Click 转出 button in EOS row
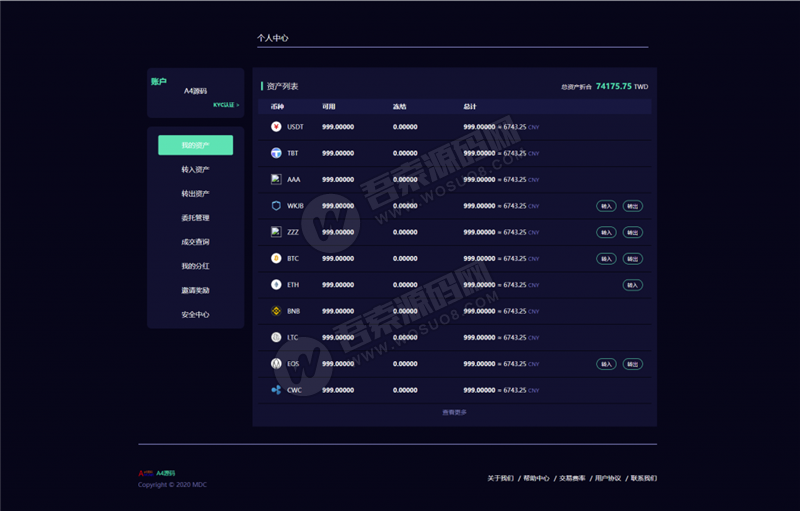Viewport: 800px width, 511px height. tap(633, 364)
